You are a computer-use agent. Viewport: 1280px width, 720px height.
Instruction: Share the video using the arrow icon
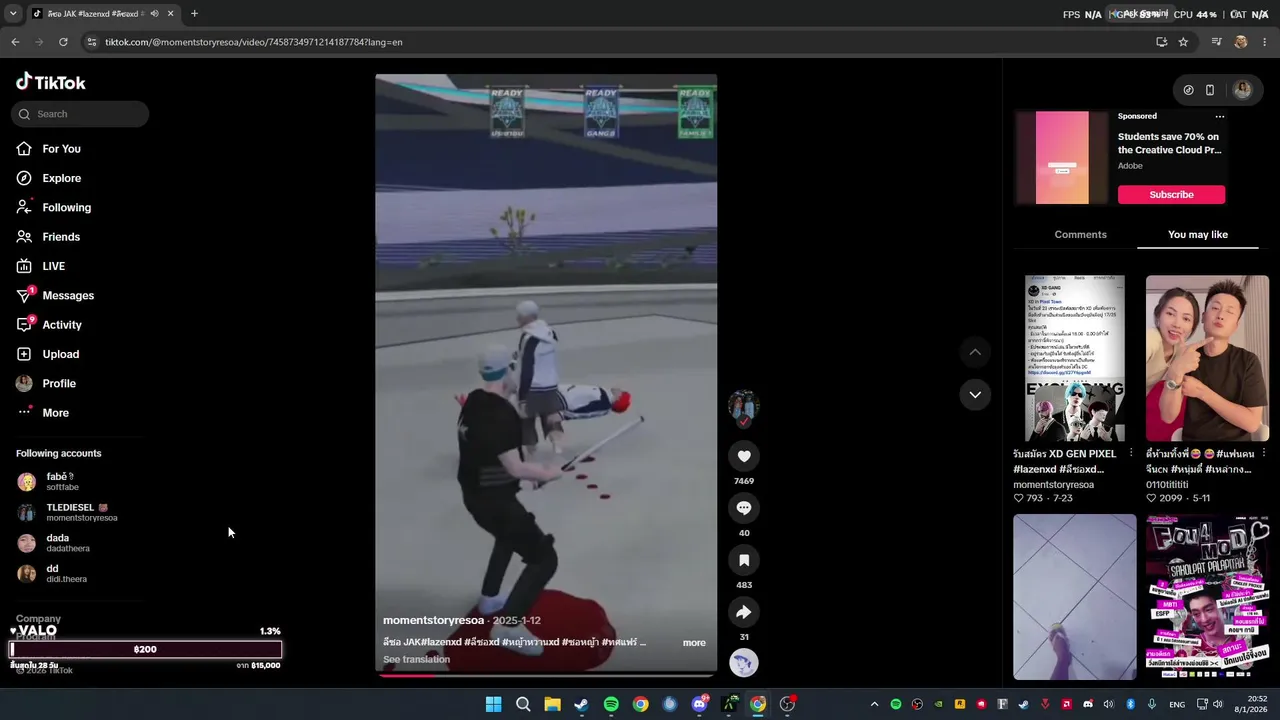[744, 612]
